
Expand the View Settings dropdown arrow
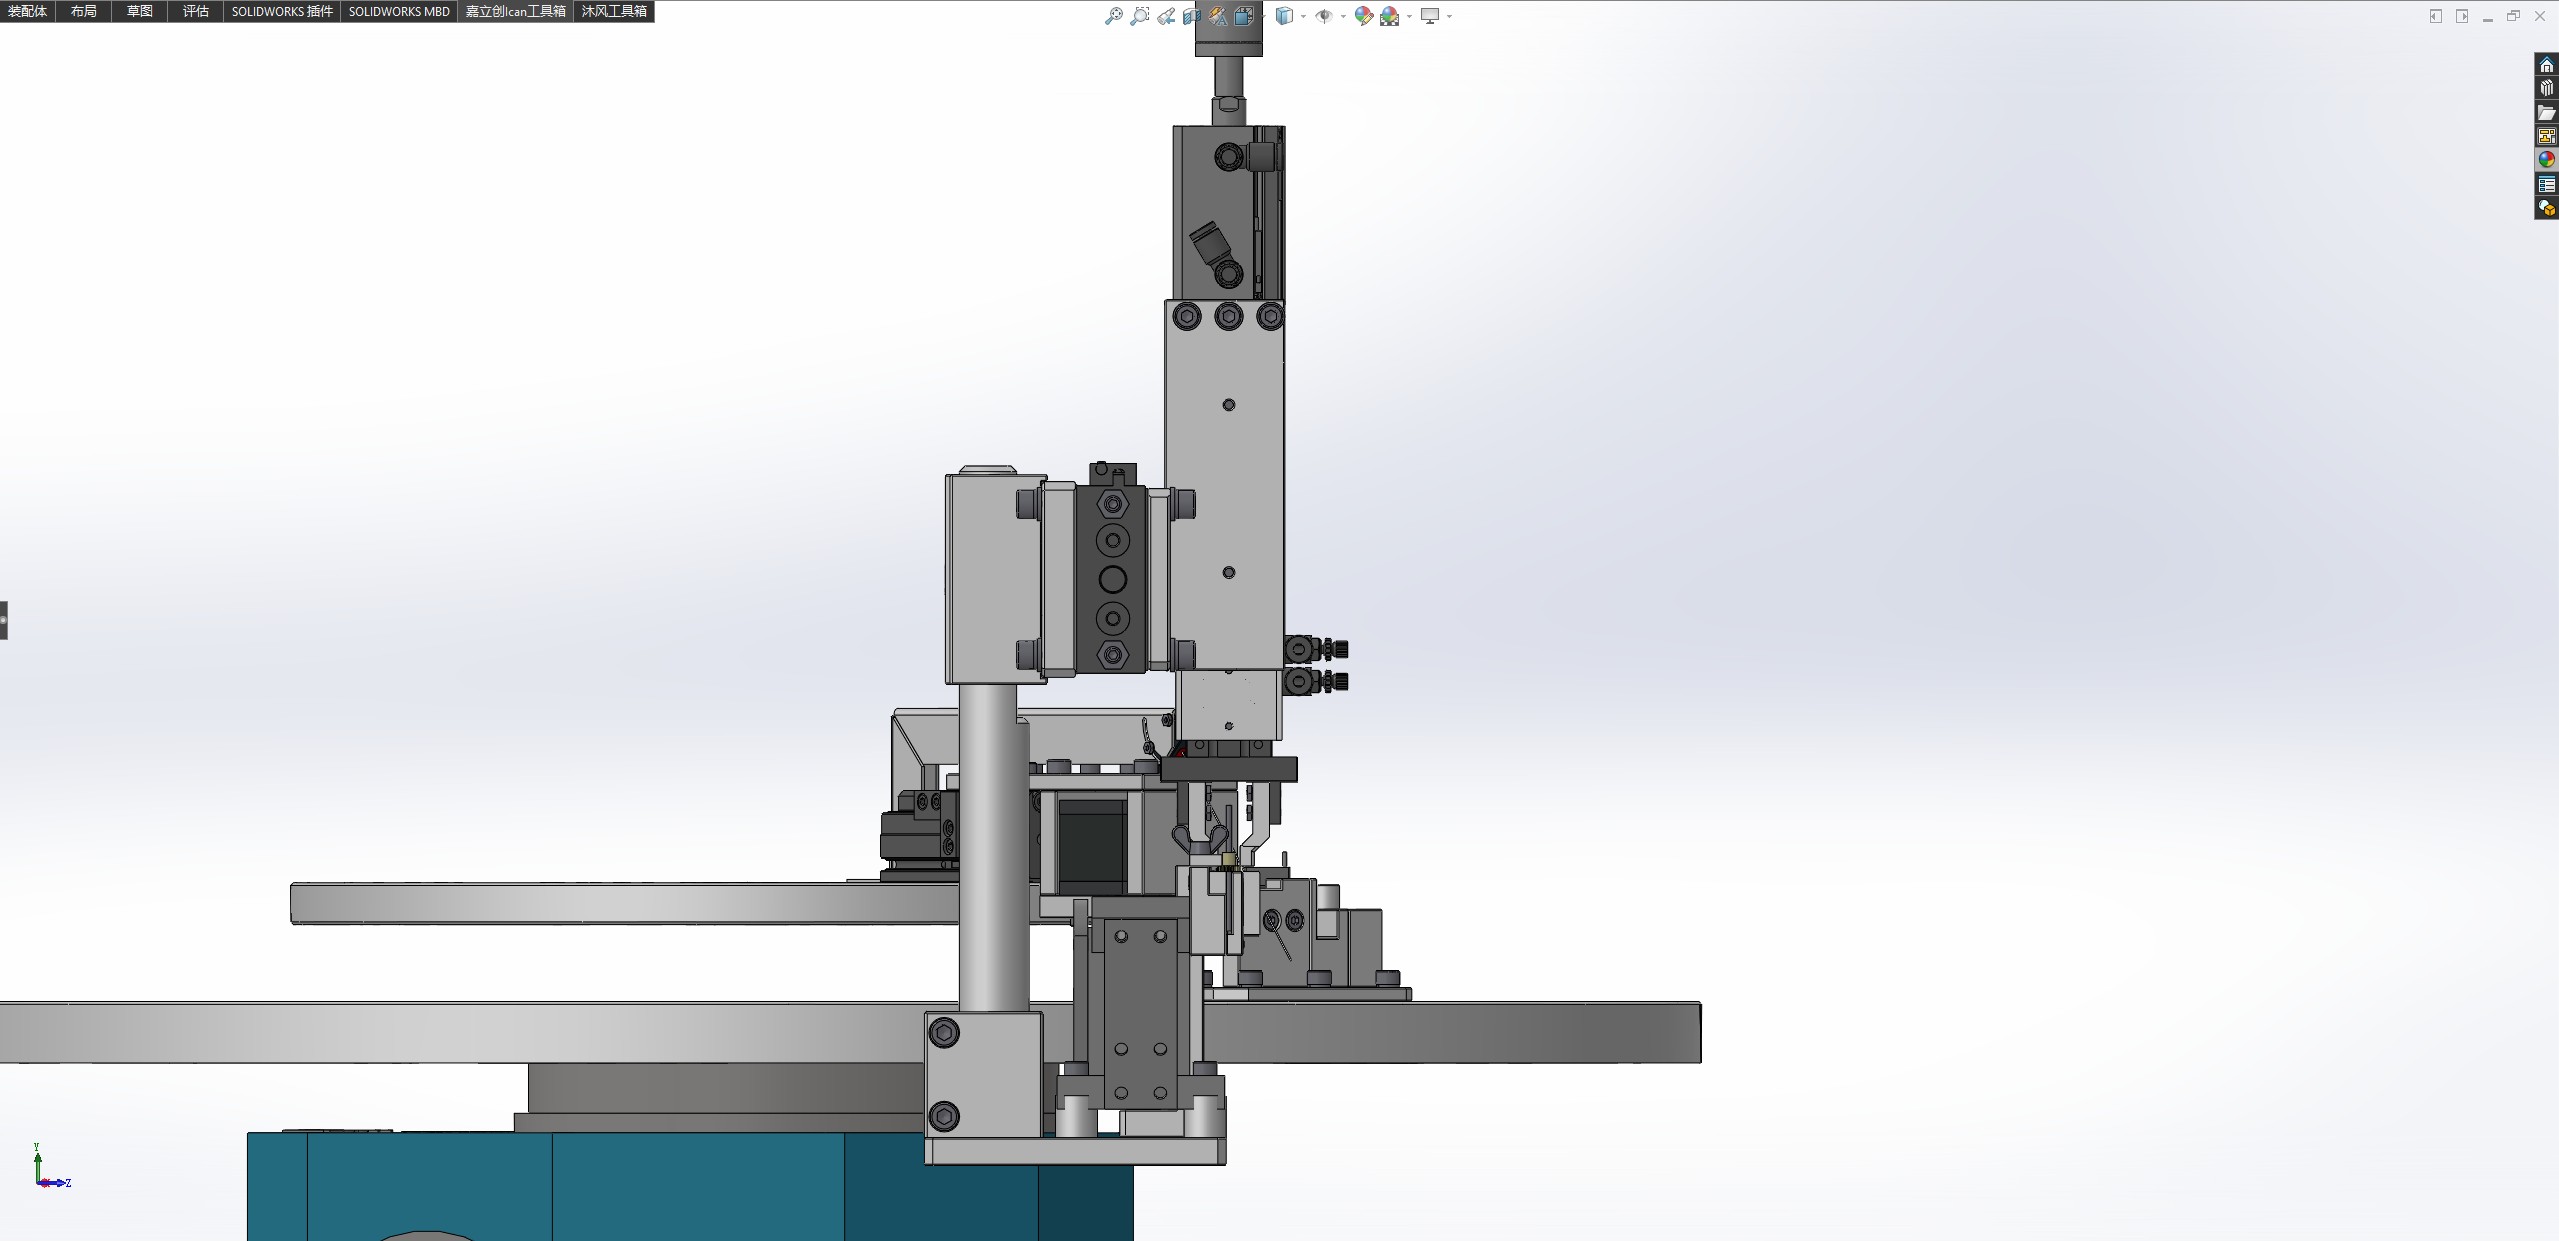(x=1449, y=17)
